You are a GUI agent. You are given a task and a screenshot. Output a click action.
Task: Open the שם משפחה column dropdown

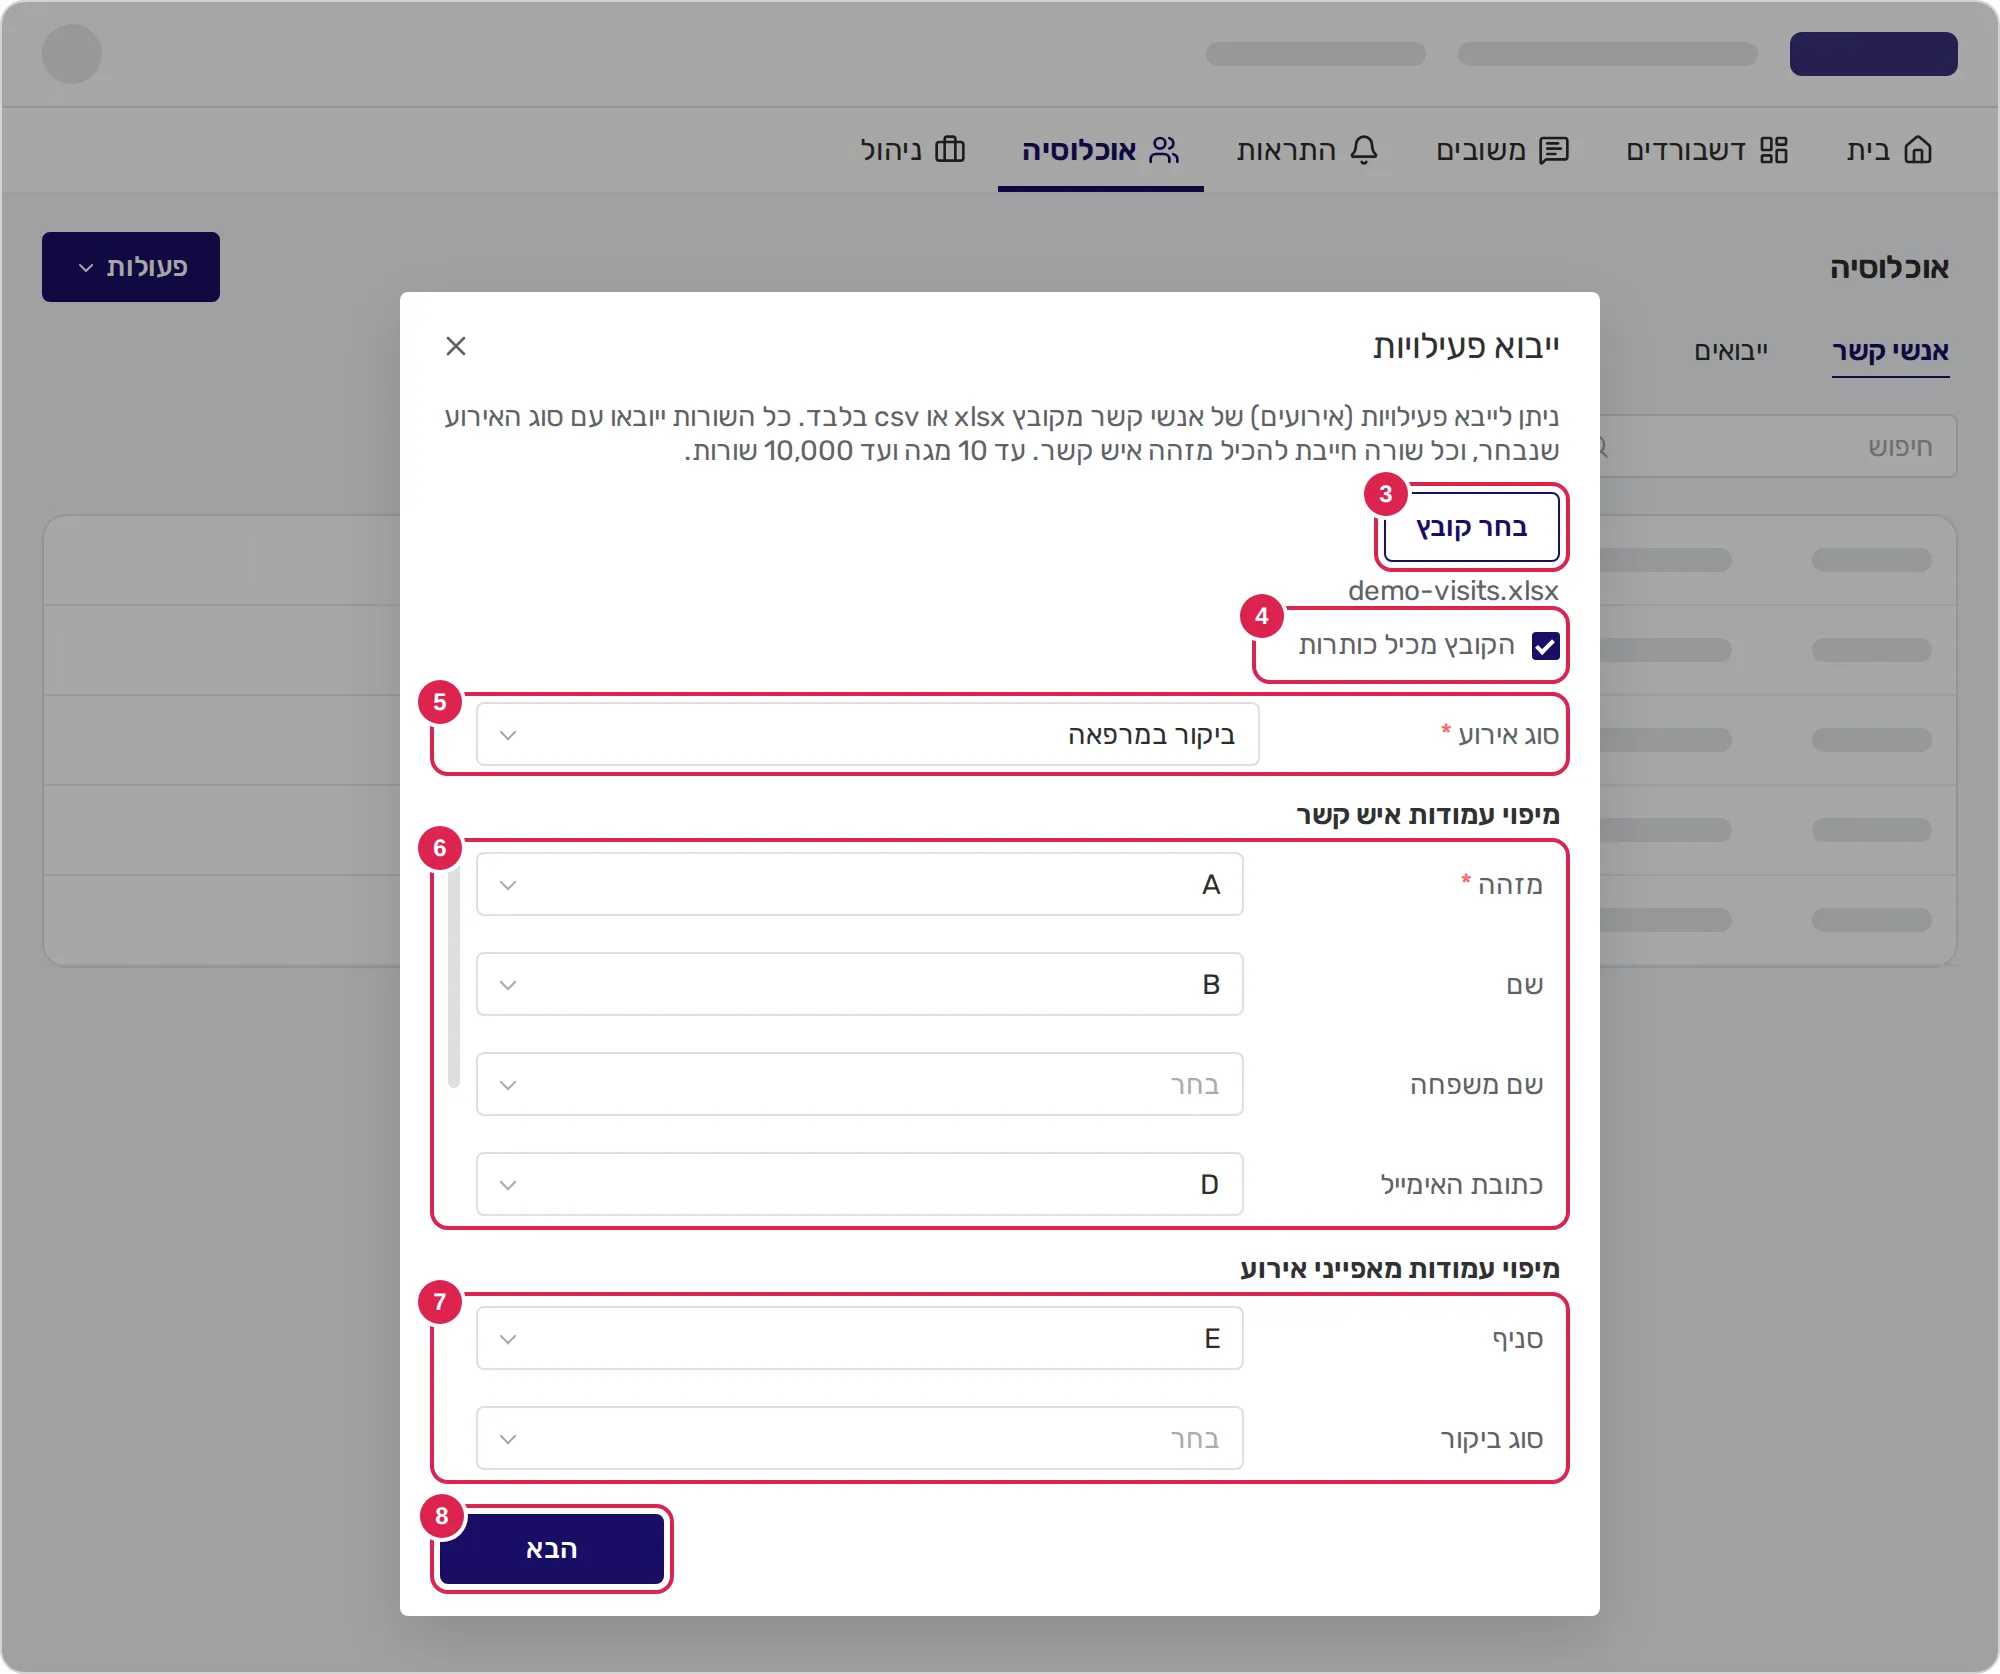[860, 1085]
